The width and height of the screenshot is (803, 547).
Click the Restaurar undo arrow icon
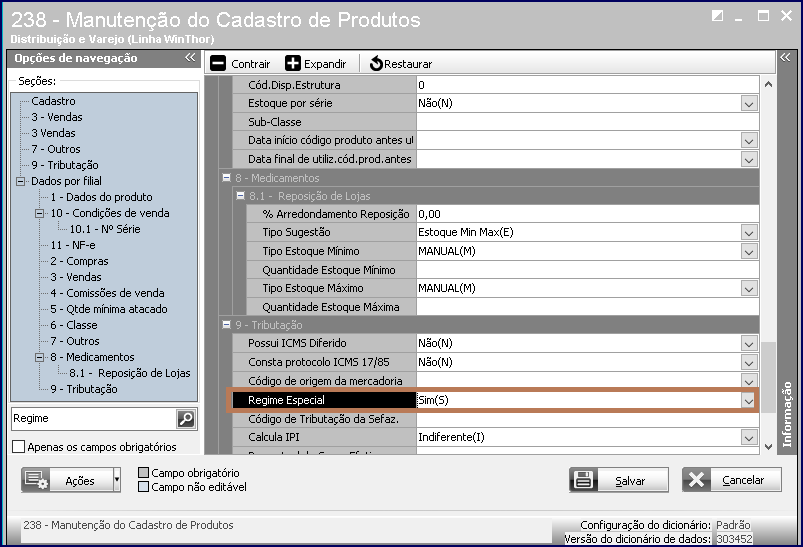pyautogui.click(x=376, y=64)
